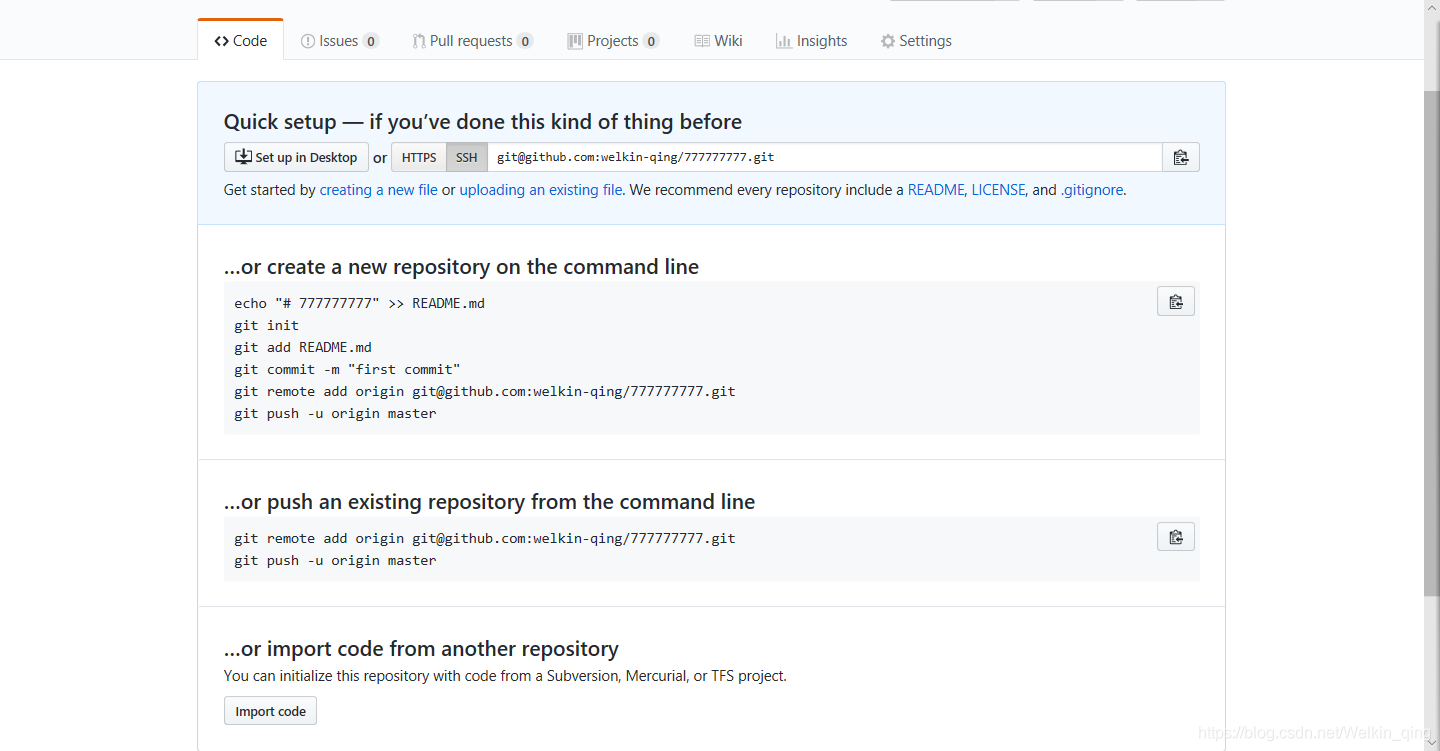Click the Pull requests count badge
This screenshot has width=1440, height=751.
click(x=525, y=41)
